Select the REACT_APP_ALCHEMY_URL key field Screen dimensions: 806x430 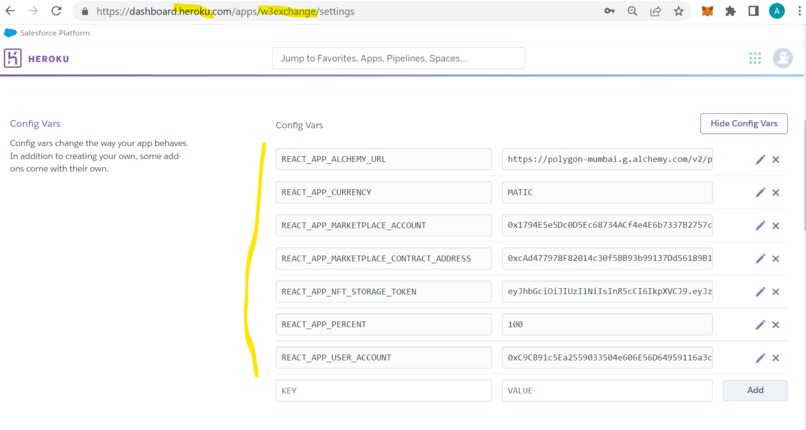tap(383, 159)
